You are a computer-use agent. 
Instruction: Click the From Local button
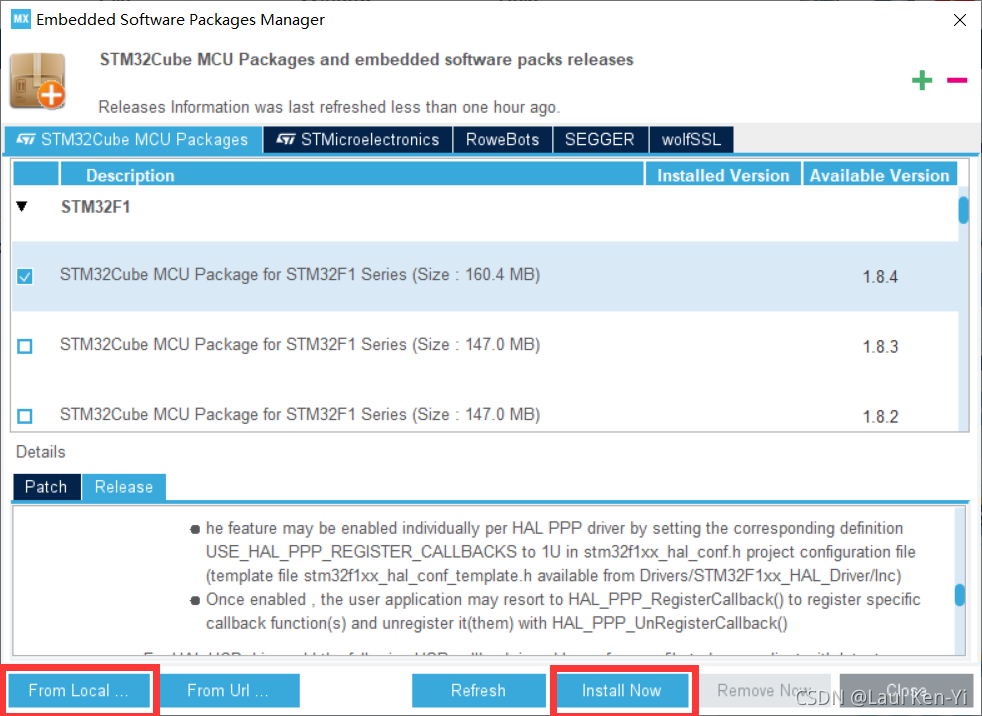click(79, 690)
